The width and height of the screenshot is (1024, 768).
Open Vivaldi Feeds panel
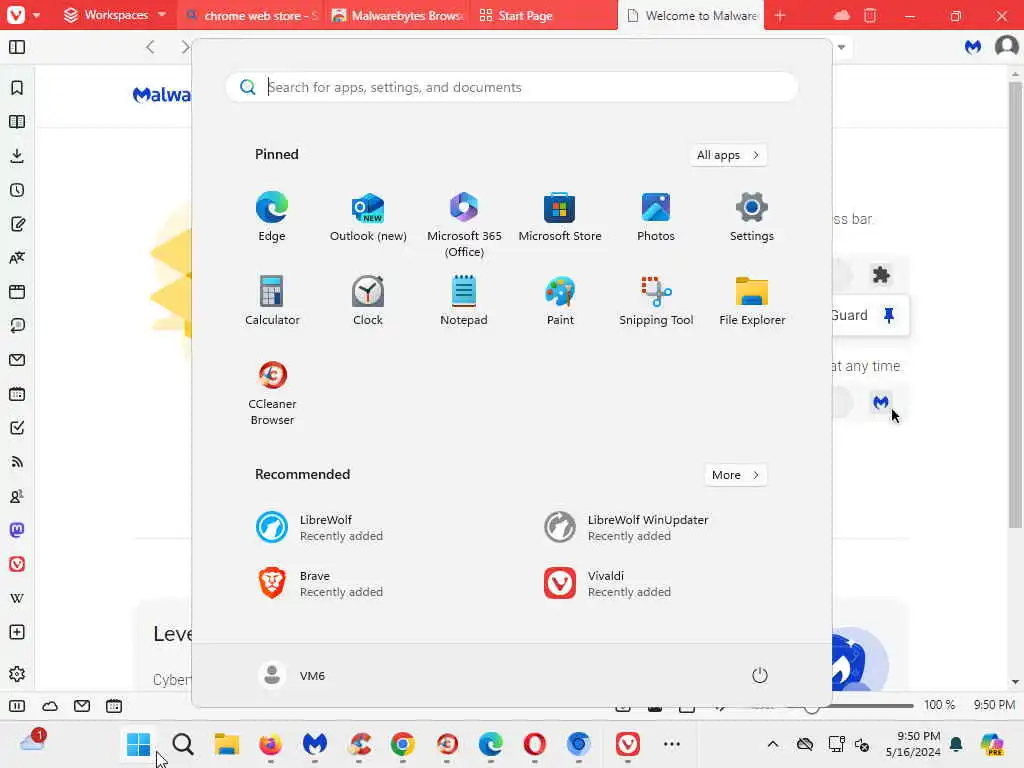(x=17, y=462)
